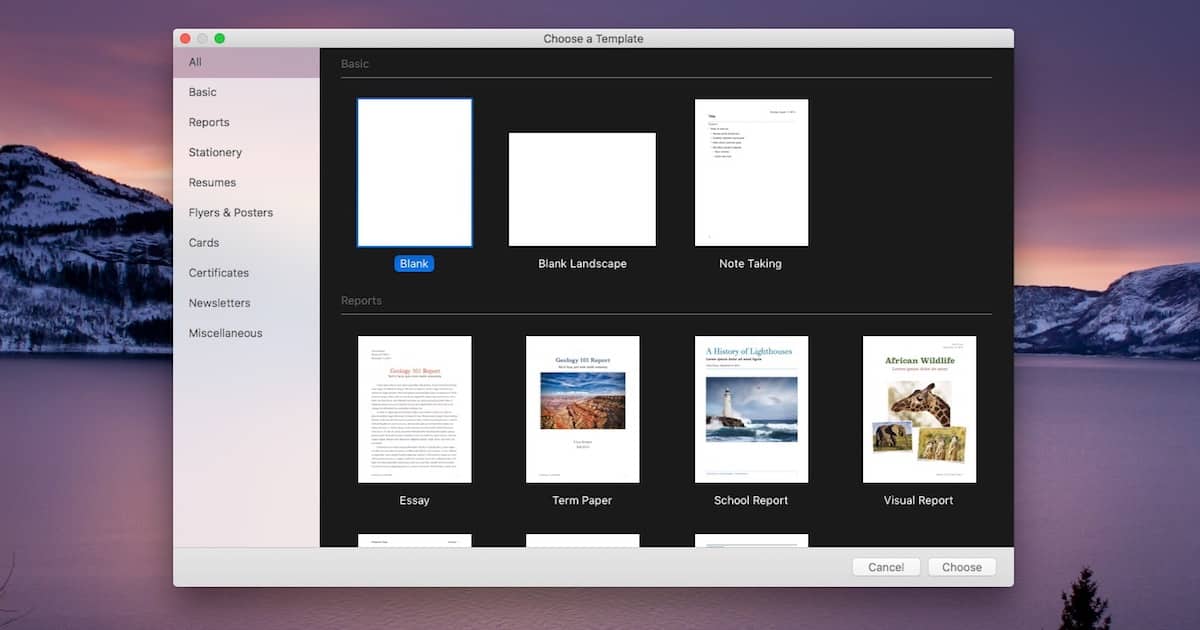
Task: Switch to the Basic category
Action: coord(203,92)
